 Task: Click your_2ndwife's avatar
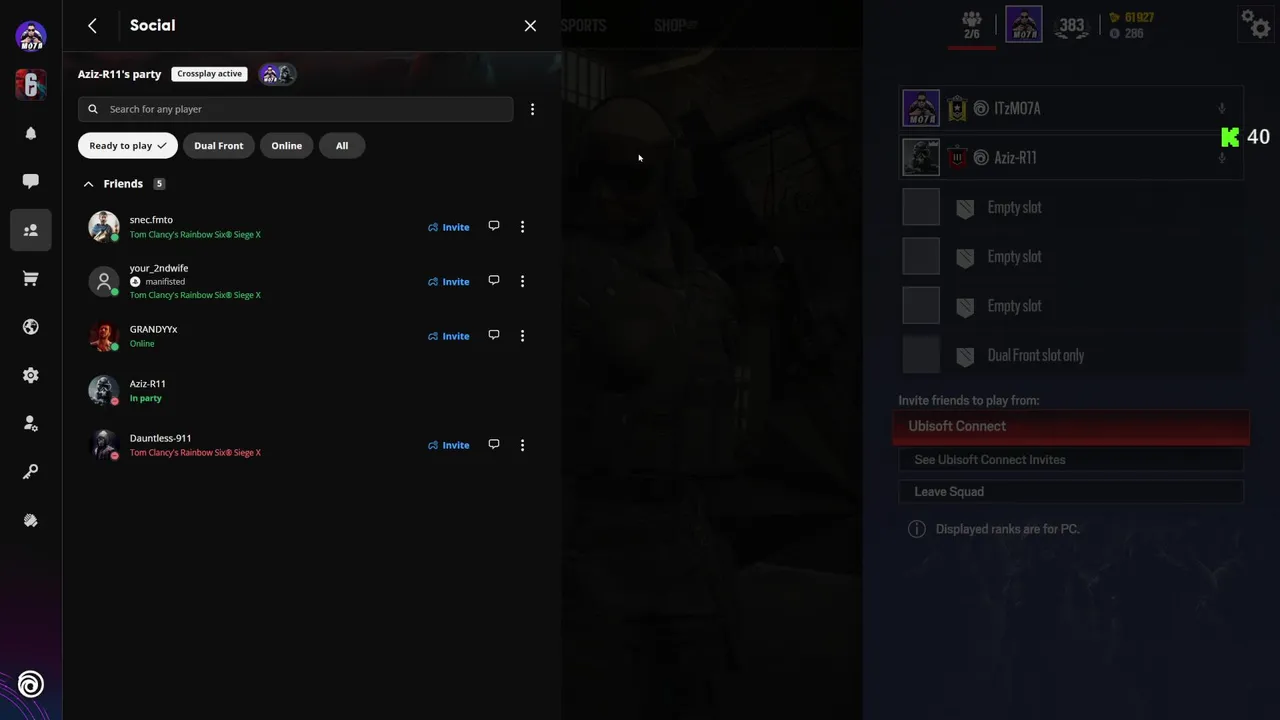104,282
